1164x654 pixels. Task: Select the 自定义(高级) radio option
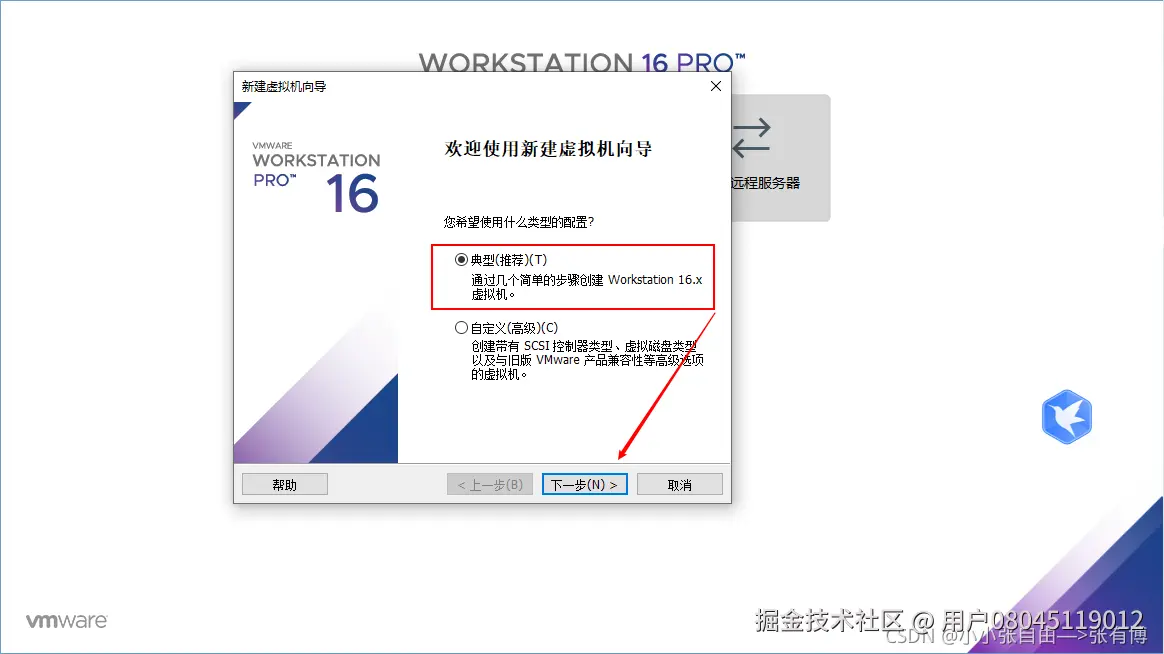tap(461, 327)
